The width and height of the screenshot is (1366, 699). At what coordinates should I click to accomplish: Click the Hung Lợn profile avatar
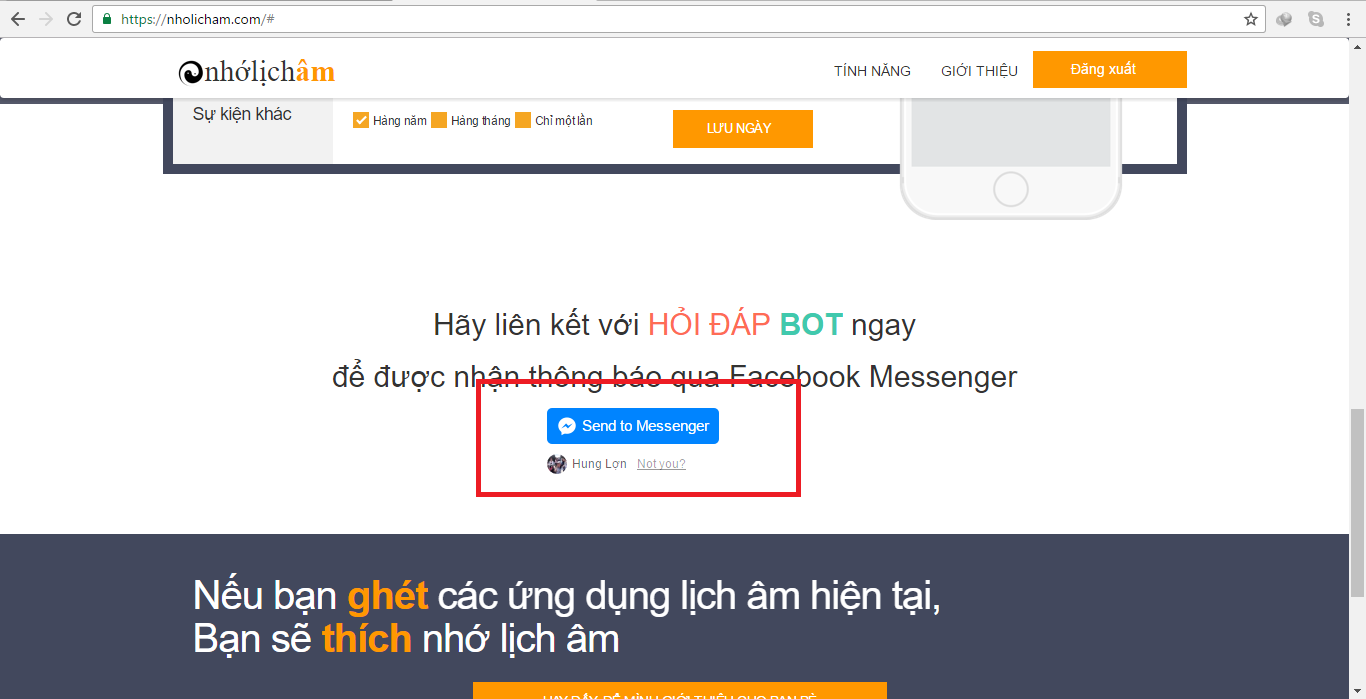[557, 464]
